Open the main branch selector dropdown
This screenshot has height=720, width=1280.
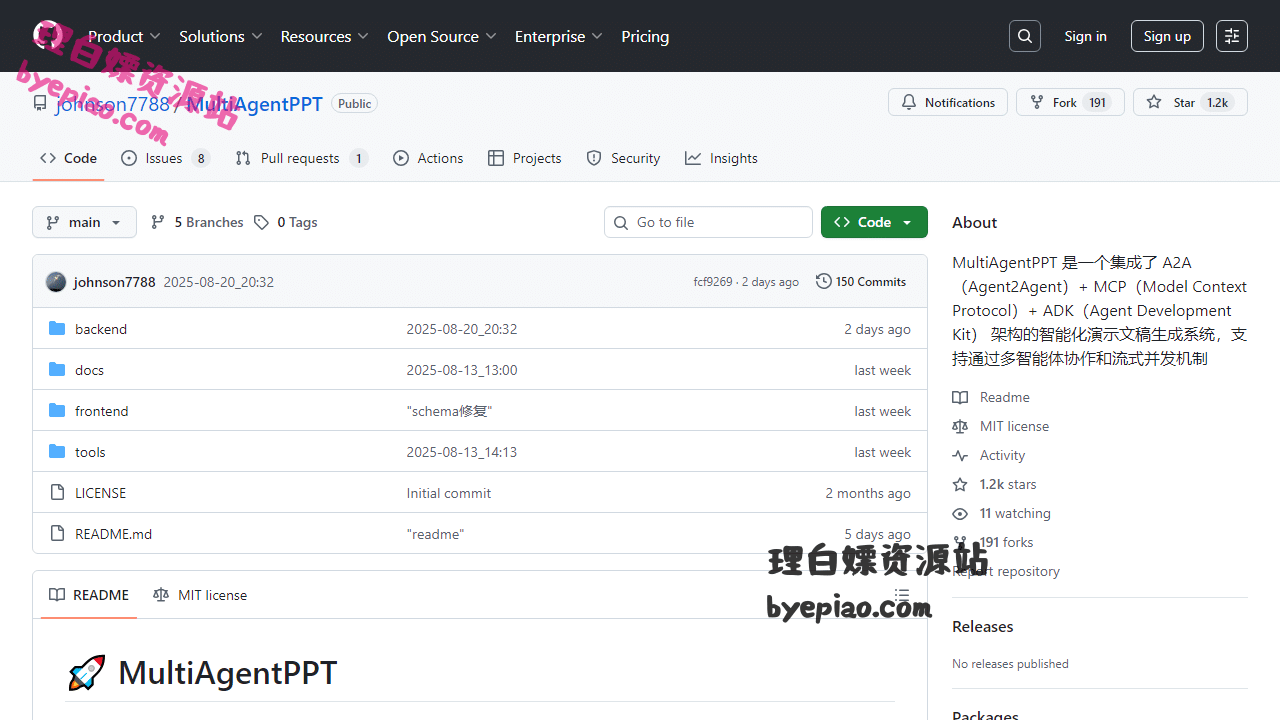(84, 222)
